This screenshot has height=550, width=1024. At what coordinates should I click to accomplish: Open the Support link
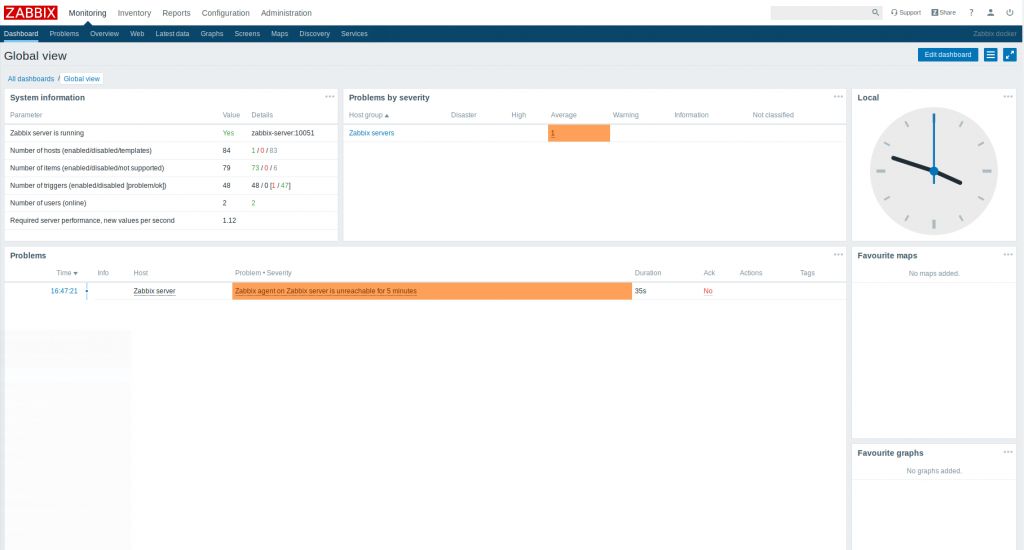coord(906,12)
